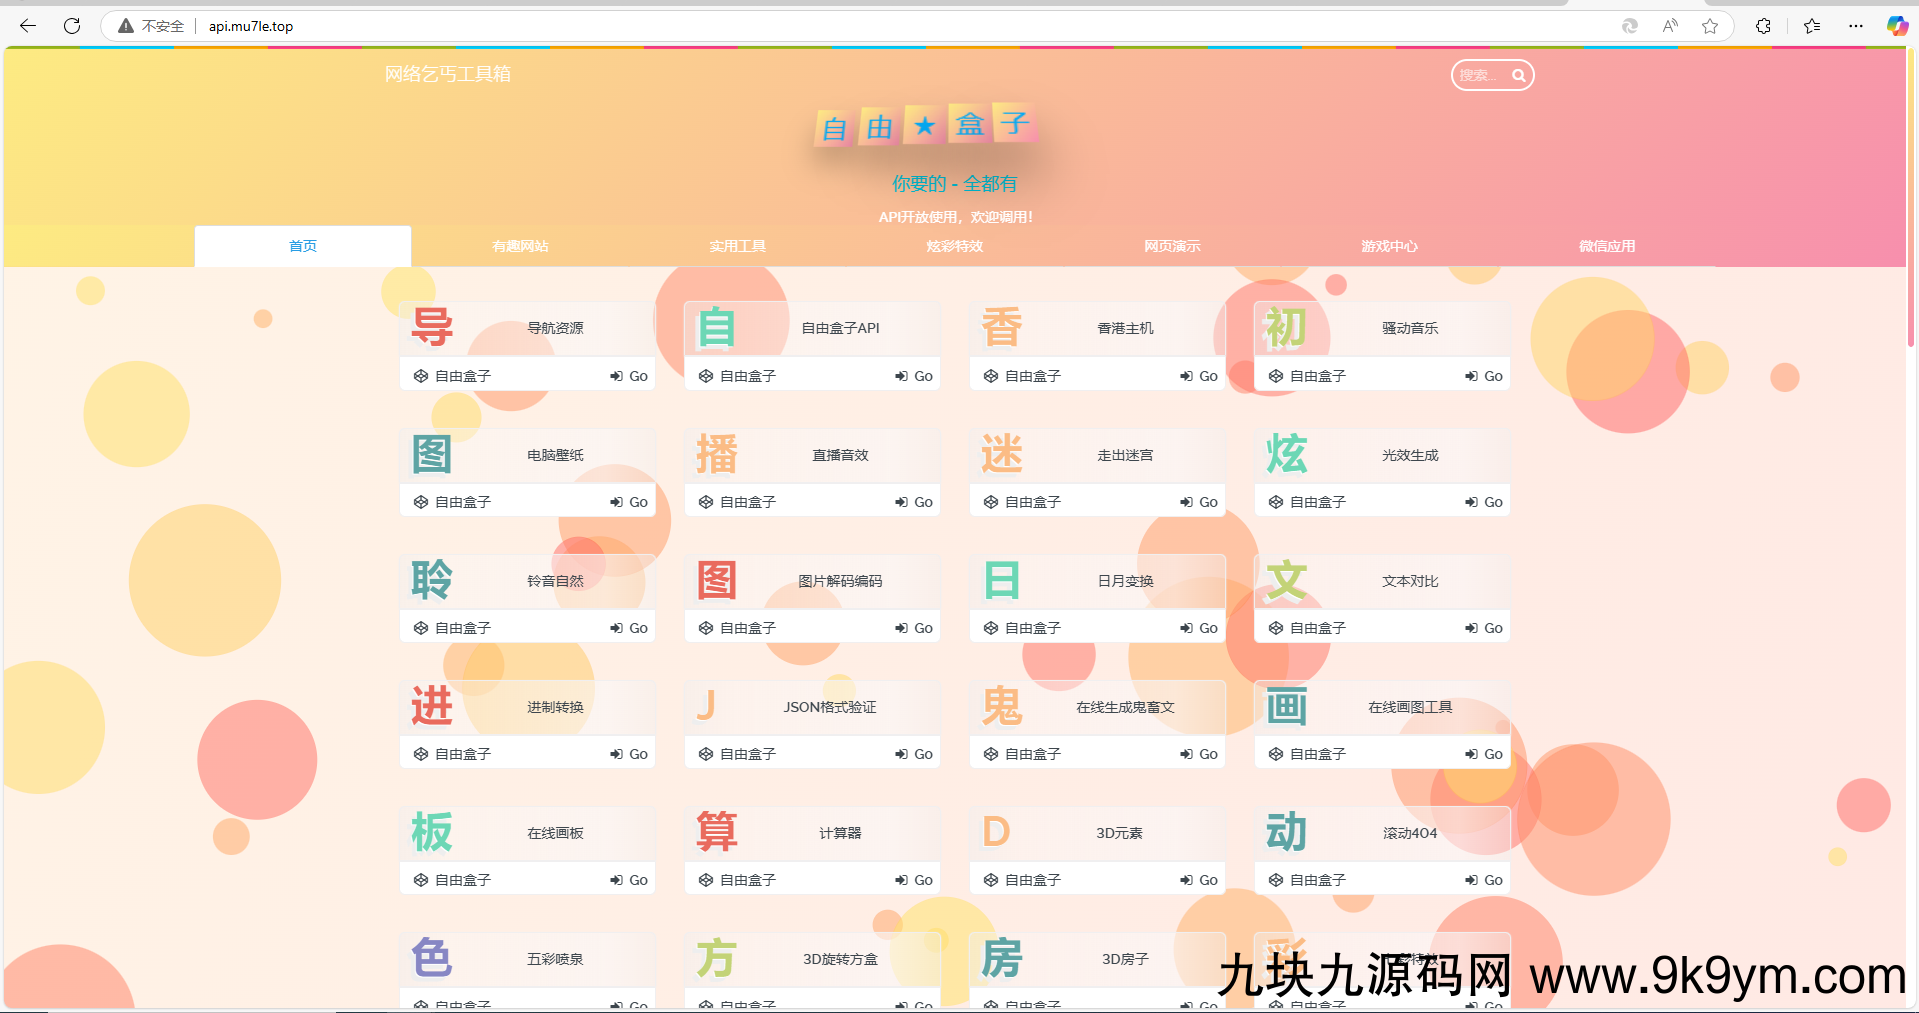Click the 图 icon of 电脑壁纸 card
Image resolution: width=1919 pixels, height=1013 pixels.
tap(432, 454)
